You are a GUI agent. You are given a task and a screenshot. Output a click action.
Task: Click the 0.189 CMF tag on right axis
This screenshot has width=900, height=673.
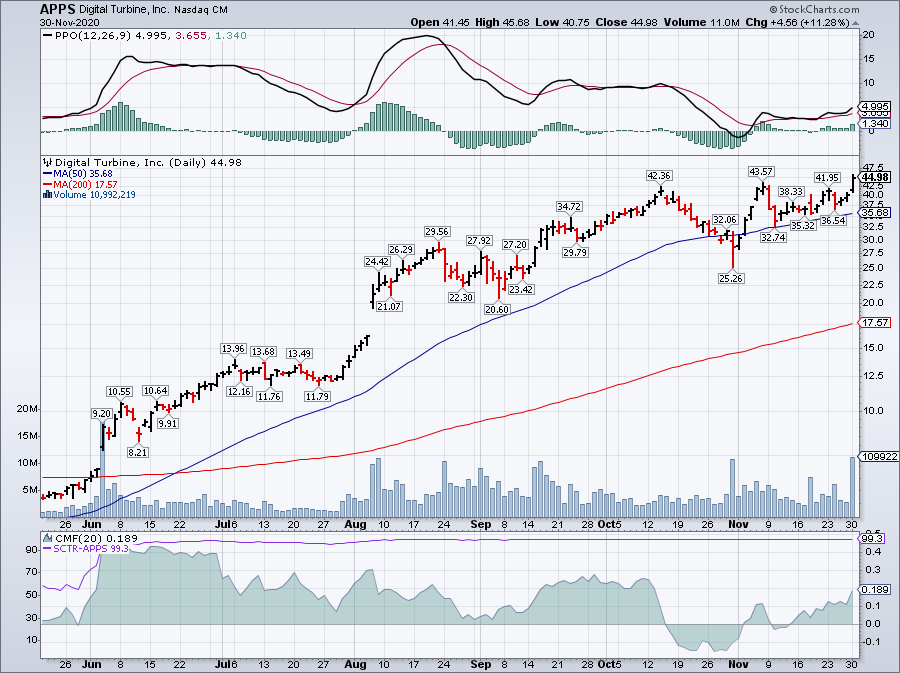(875, 589)
